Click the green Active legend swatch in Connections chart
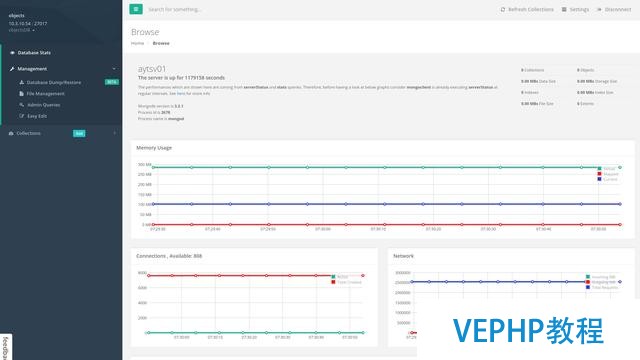This screenshot has height=360, width=640. coord(333,277)
